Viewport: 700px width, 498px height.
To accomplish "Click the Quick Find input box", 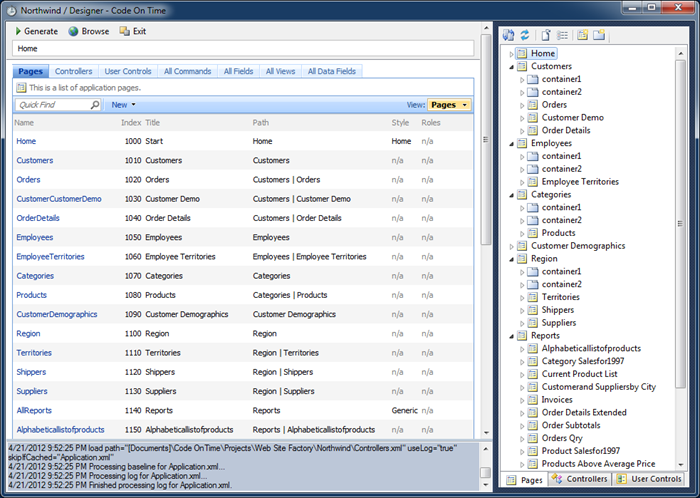I will tap(53, 105).
